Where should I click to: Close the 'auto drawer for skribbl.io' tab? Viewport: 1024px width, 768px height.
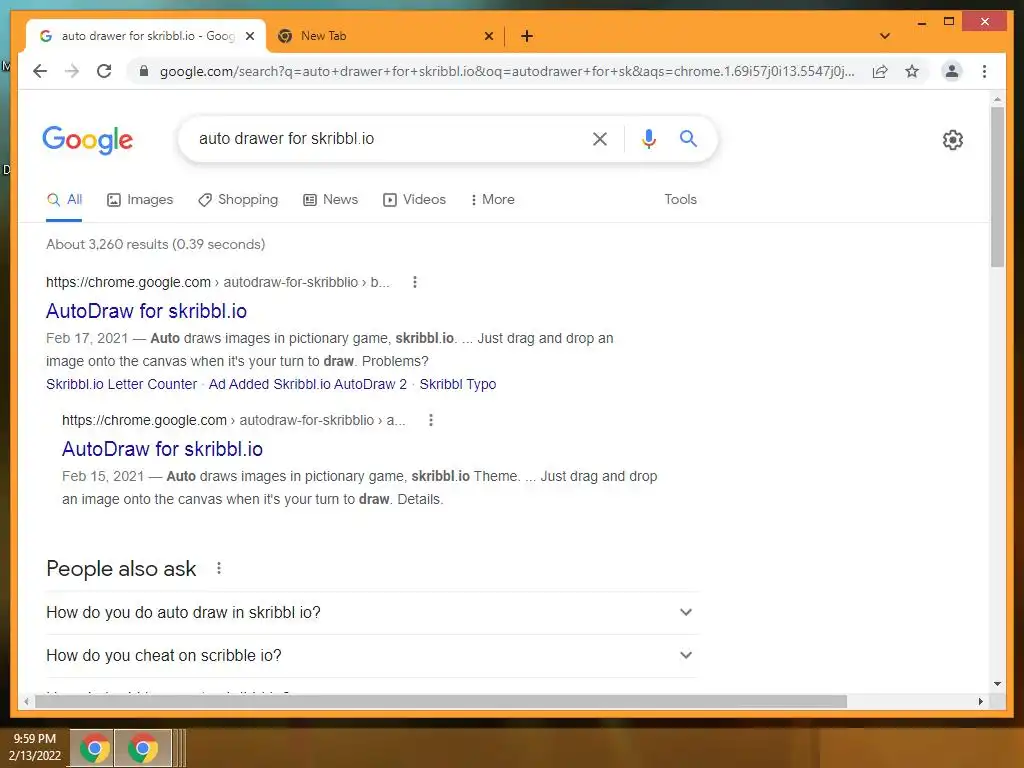tap(249, 36)
